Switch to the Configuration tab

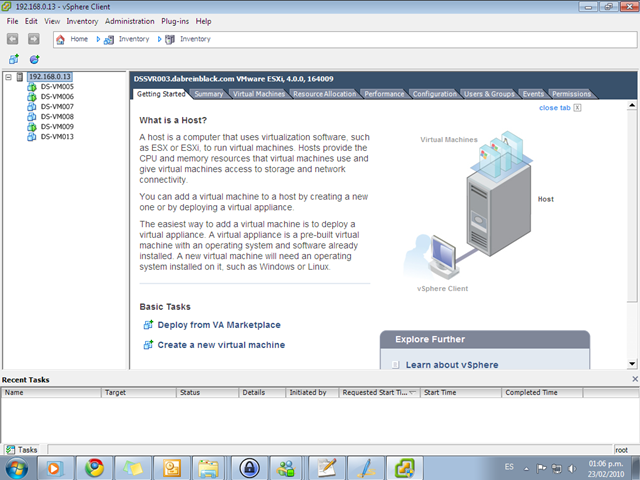pyautogui.click(x=434, y=94)
